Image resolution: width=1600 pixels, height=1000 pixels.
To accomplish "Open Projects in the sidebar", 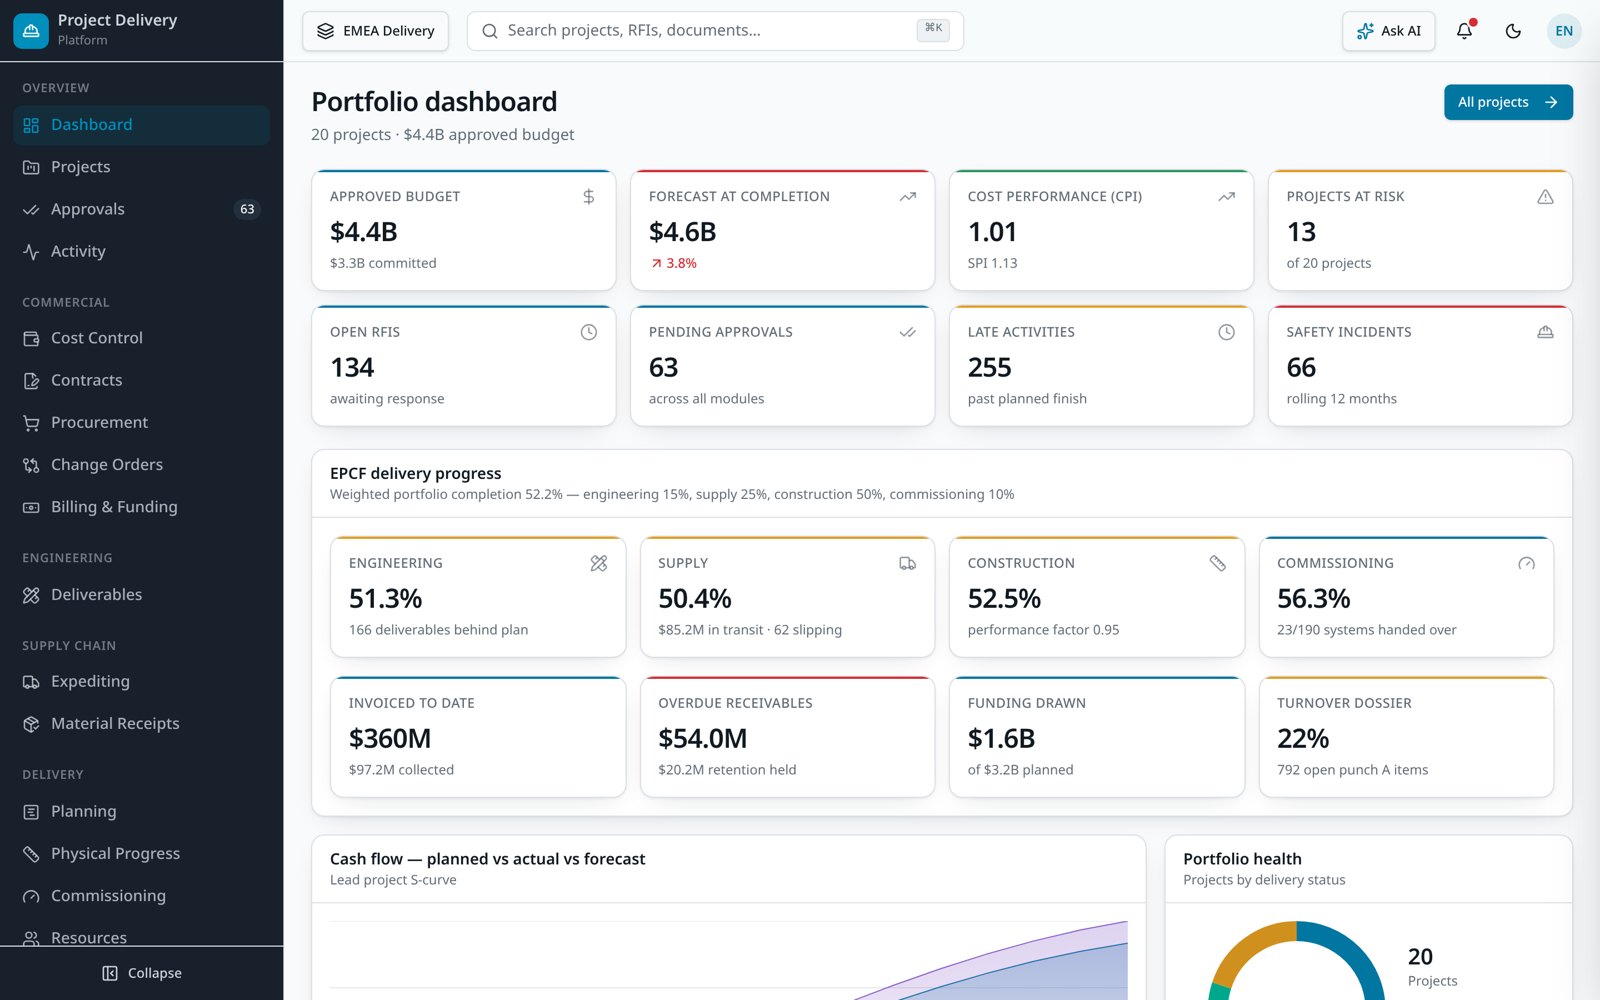I will pos(141,167).
